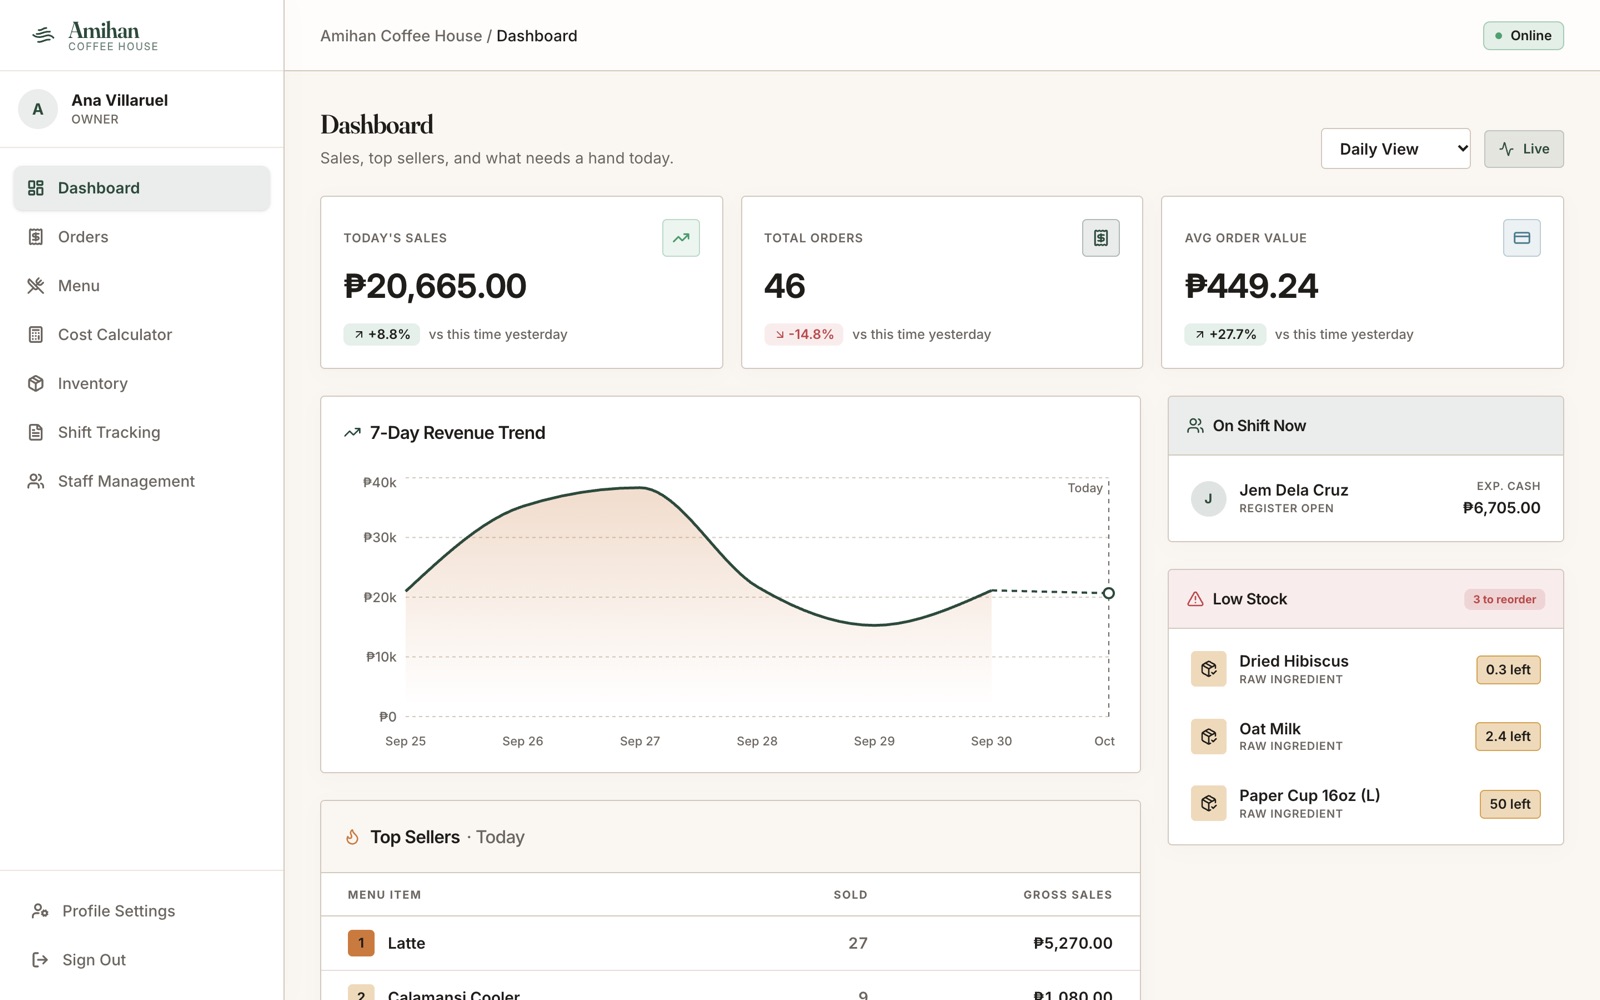
Task: Click the Sign Out arrow icon
Action: click(40, 960)
